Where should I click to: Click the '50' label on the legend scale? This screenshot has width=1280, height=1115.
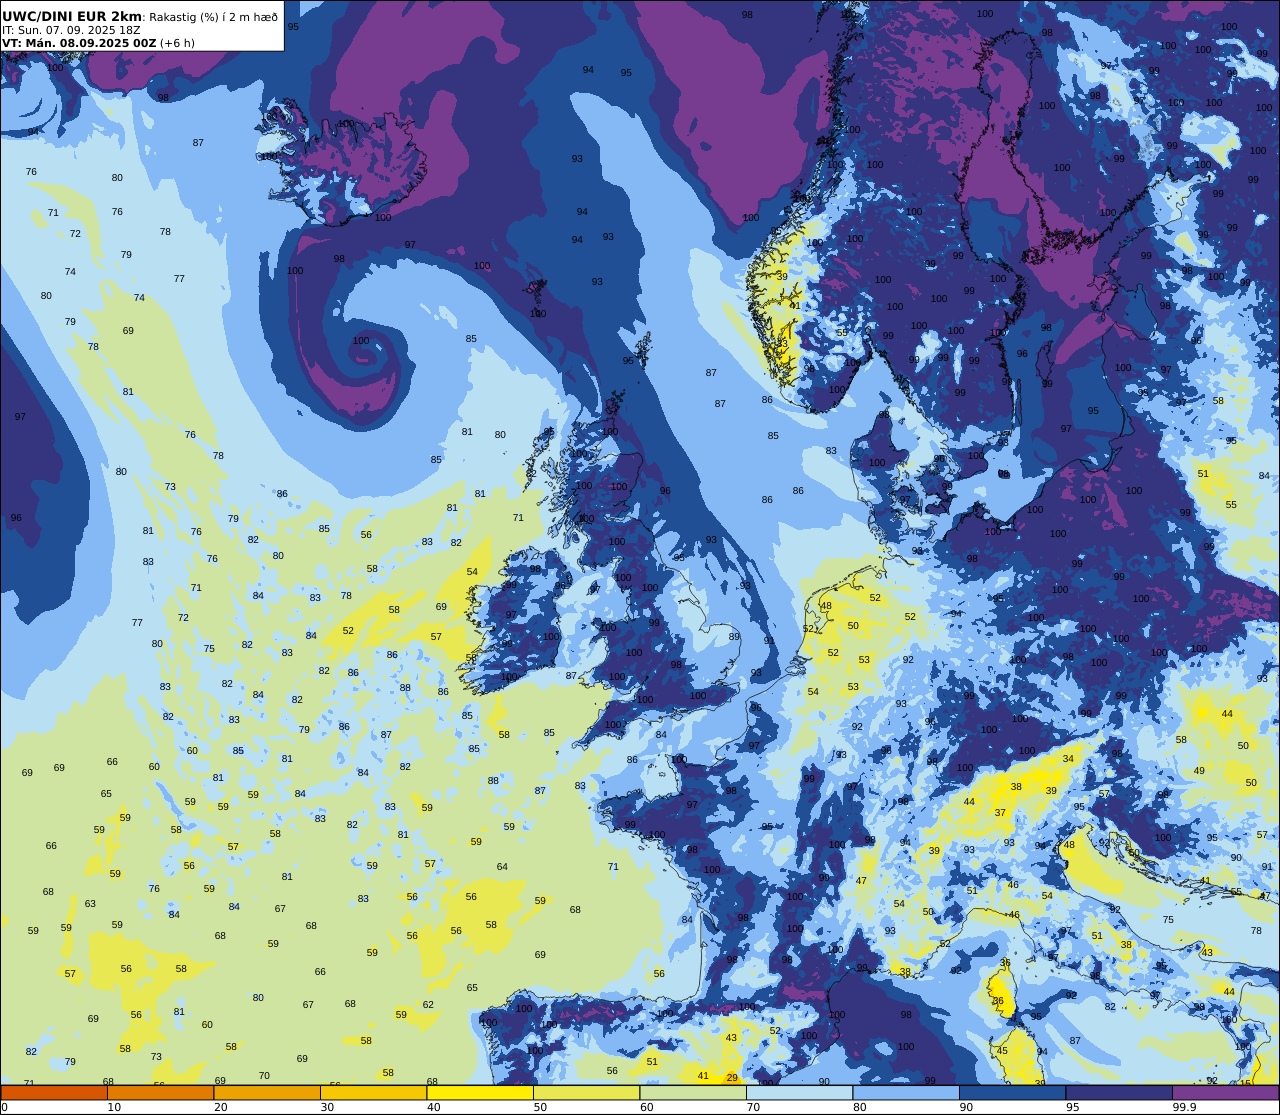540,1107
